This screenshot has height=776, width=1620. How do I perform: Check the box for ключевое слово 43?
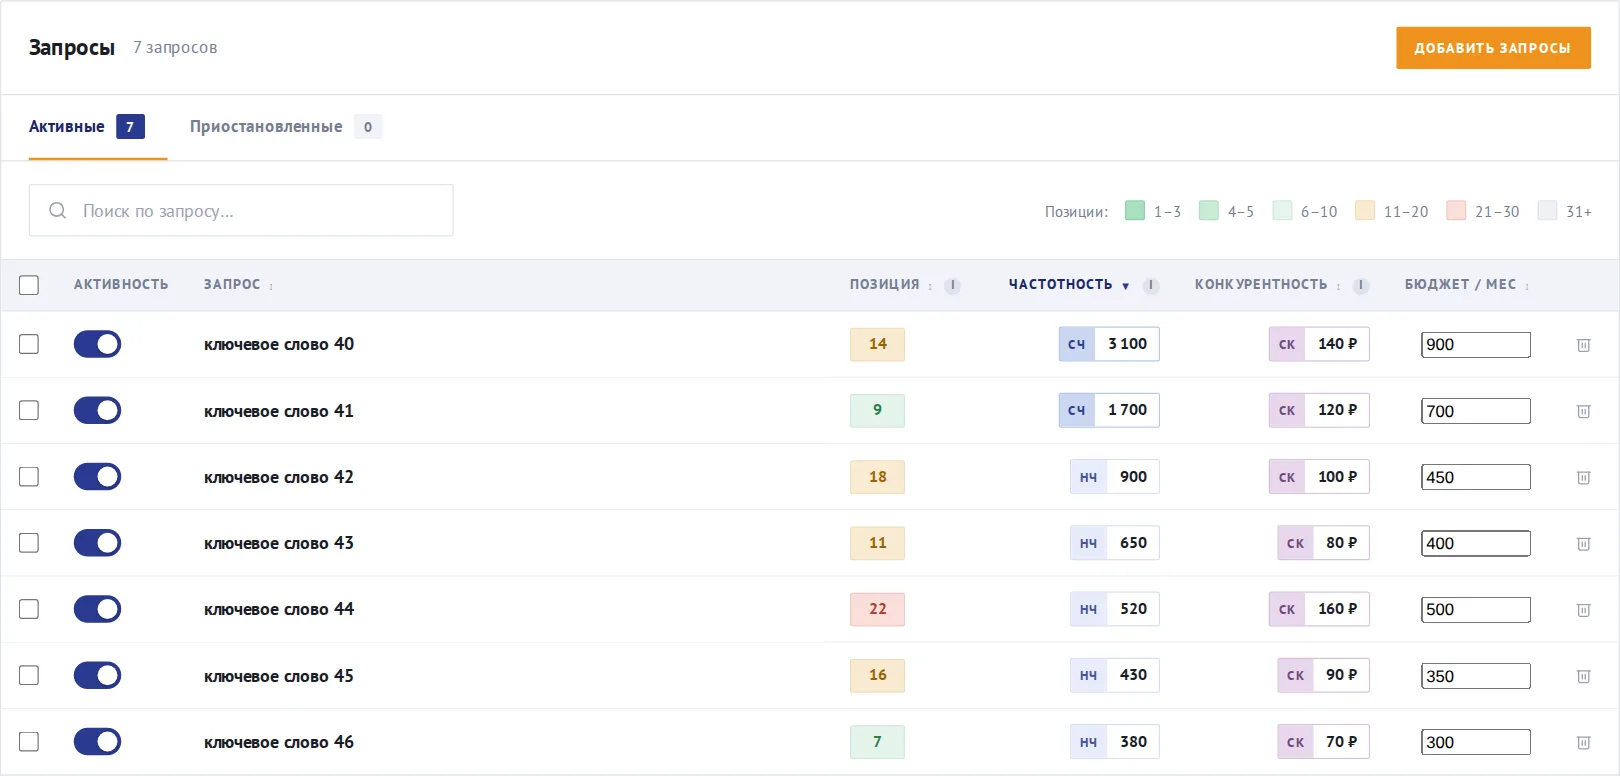(x=29, y=543)
